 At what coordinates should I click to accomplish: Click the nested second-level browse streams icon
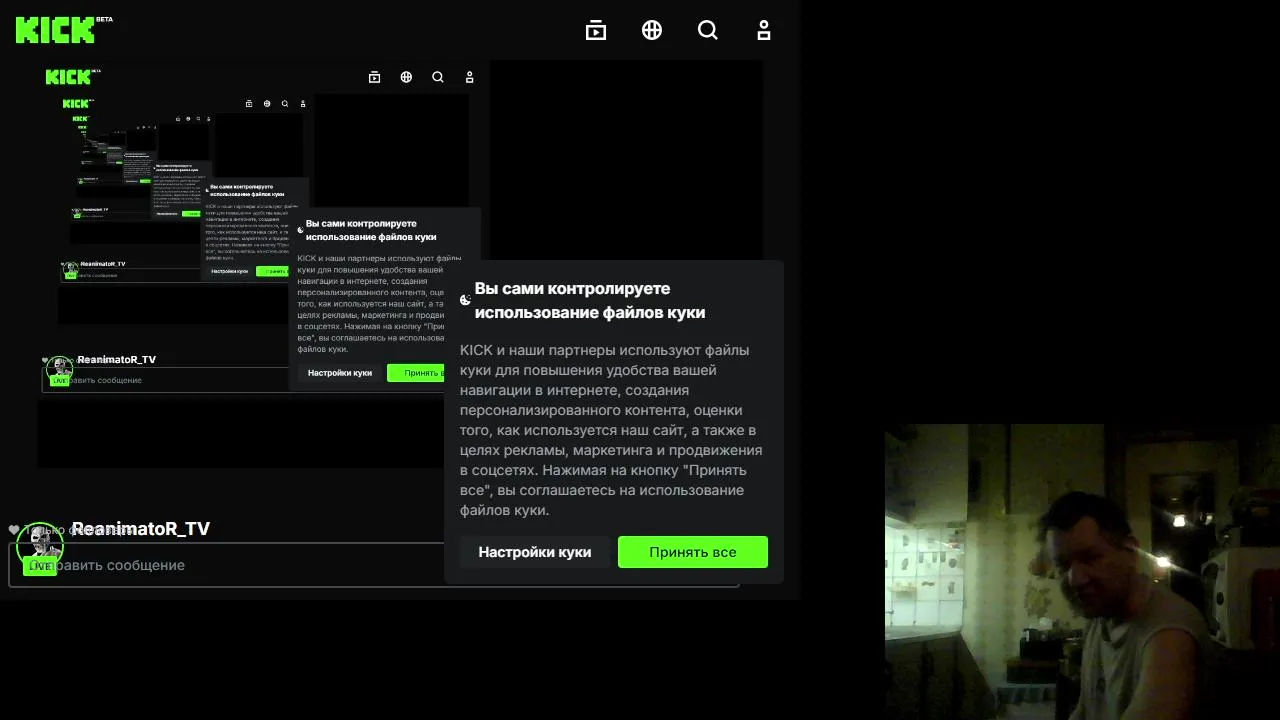click(375, 77)
